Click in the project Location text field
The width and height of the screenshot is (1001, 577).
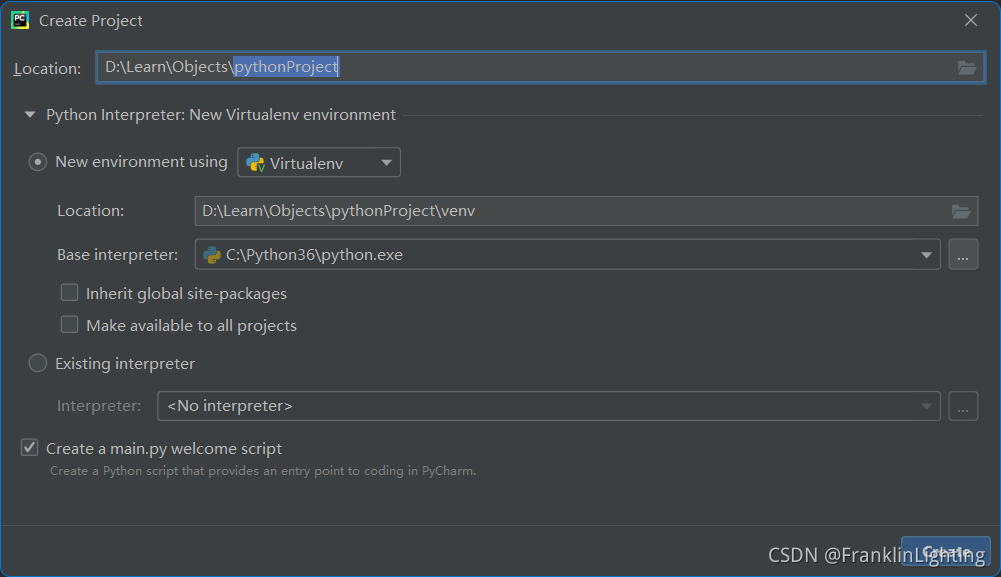click(541, 67)
